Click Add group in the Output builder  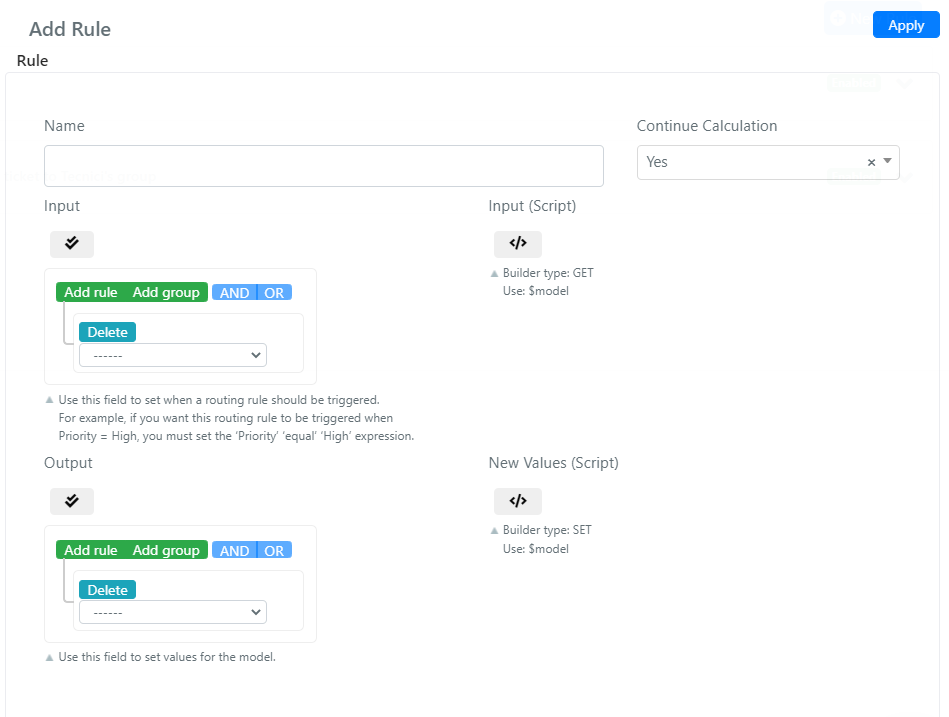(x=166, y=550)
